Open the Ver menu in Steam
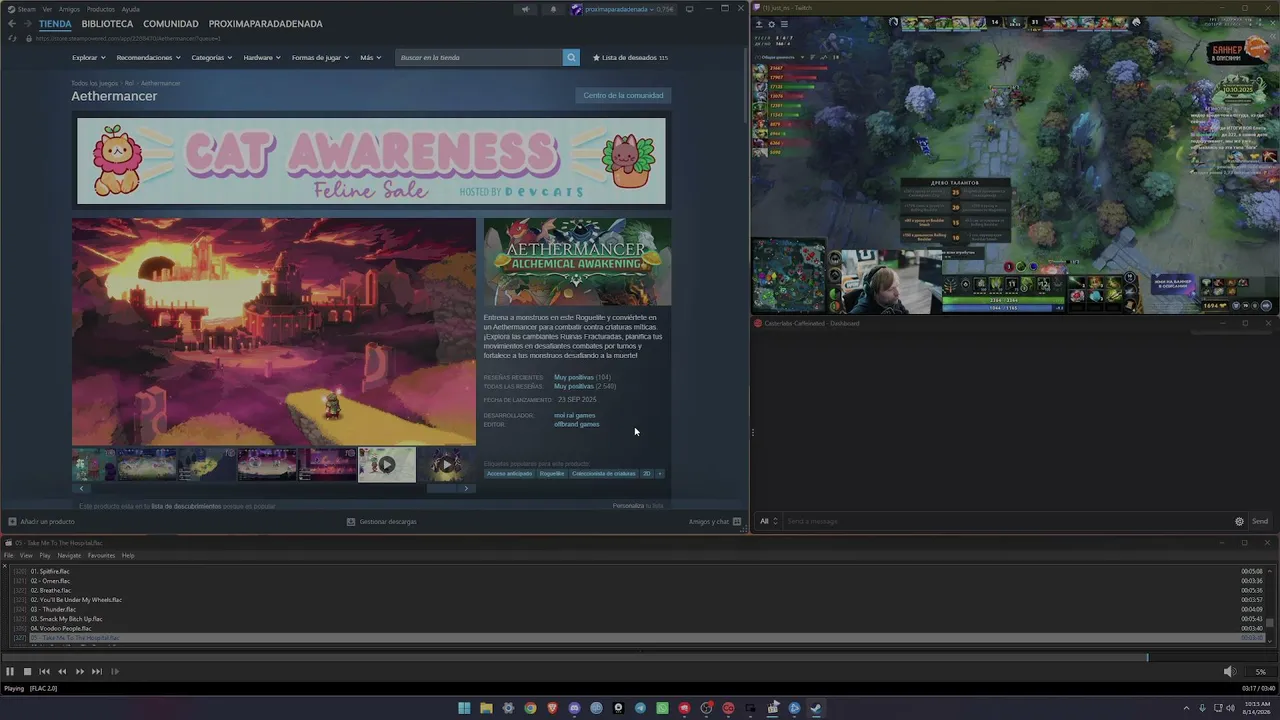The image size is (1280, 720). click(47, 9)
